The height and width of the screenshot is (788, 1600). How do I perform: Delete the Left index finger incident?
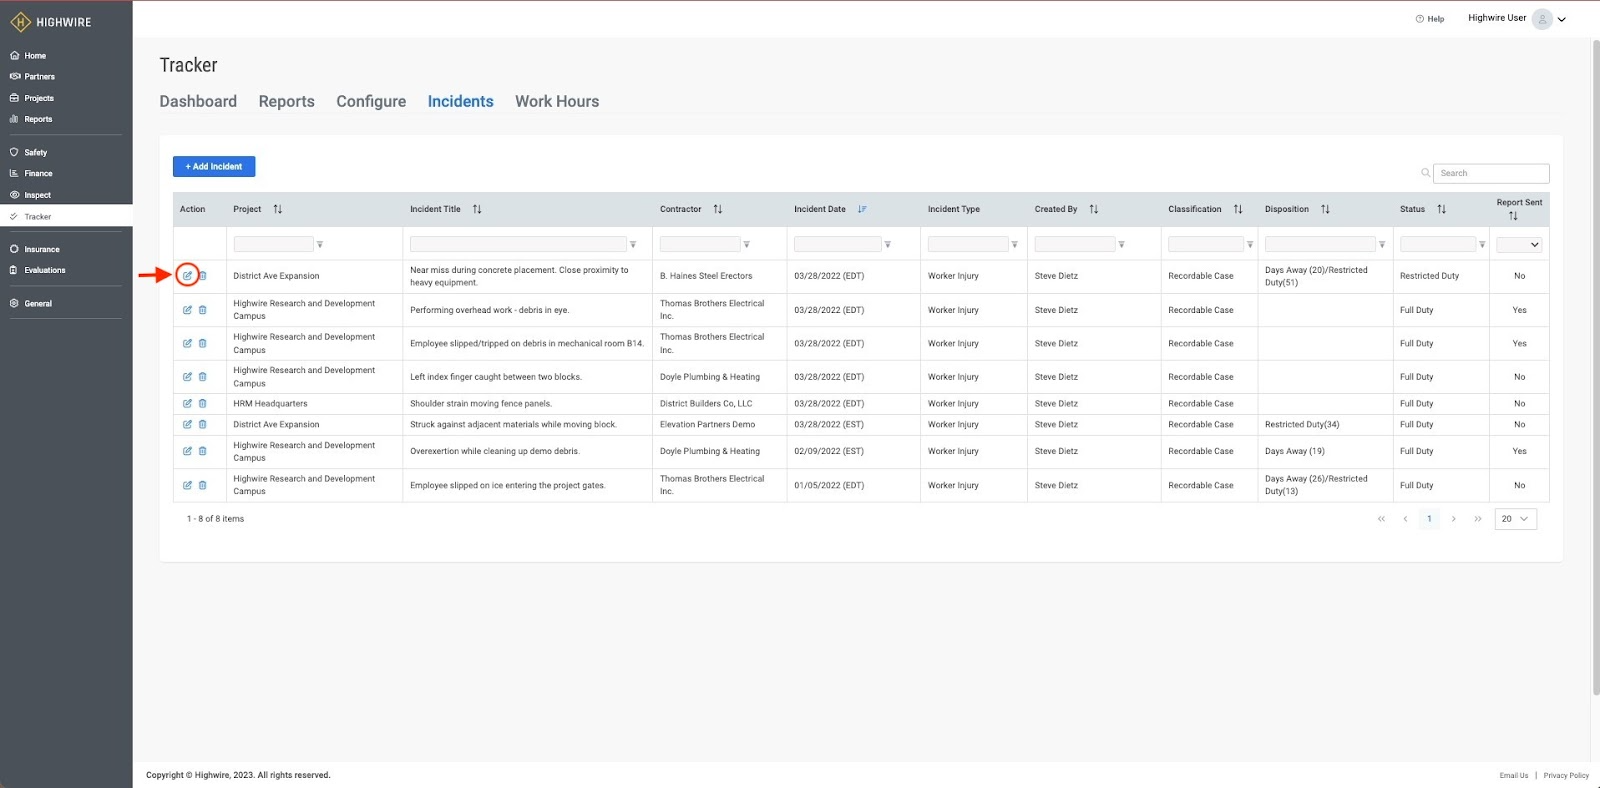pyautogui.click(x=202, y=377)
